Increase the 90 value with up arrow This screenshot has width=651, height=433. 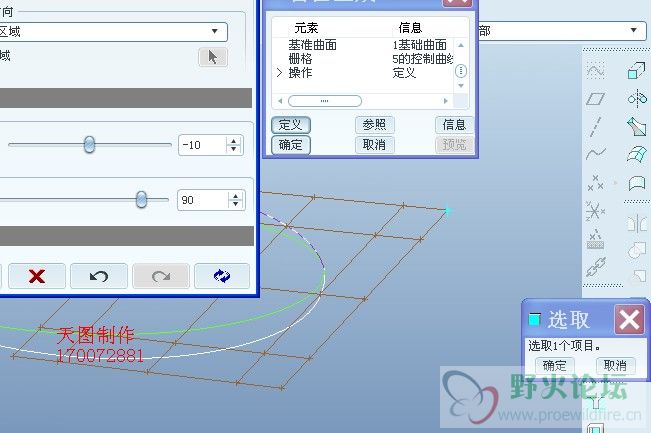(235, 196)
